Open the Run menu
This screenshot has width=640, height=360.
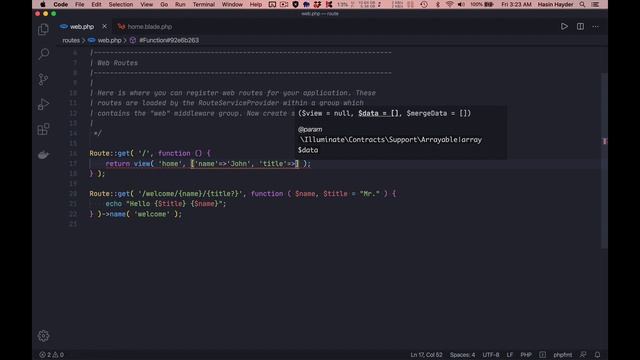click(x=180, y=4)
